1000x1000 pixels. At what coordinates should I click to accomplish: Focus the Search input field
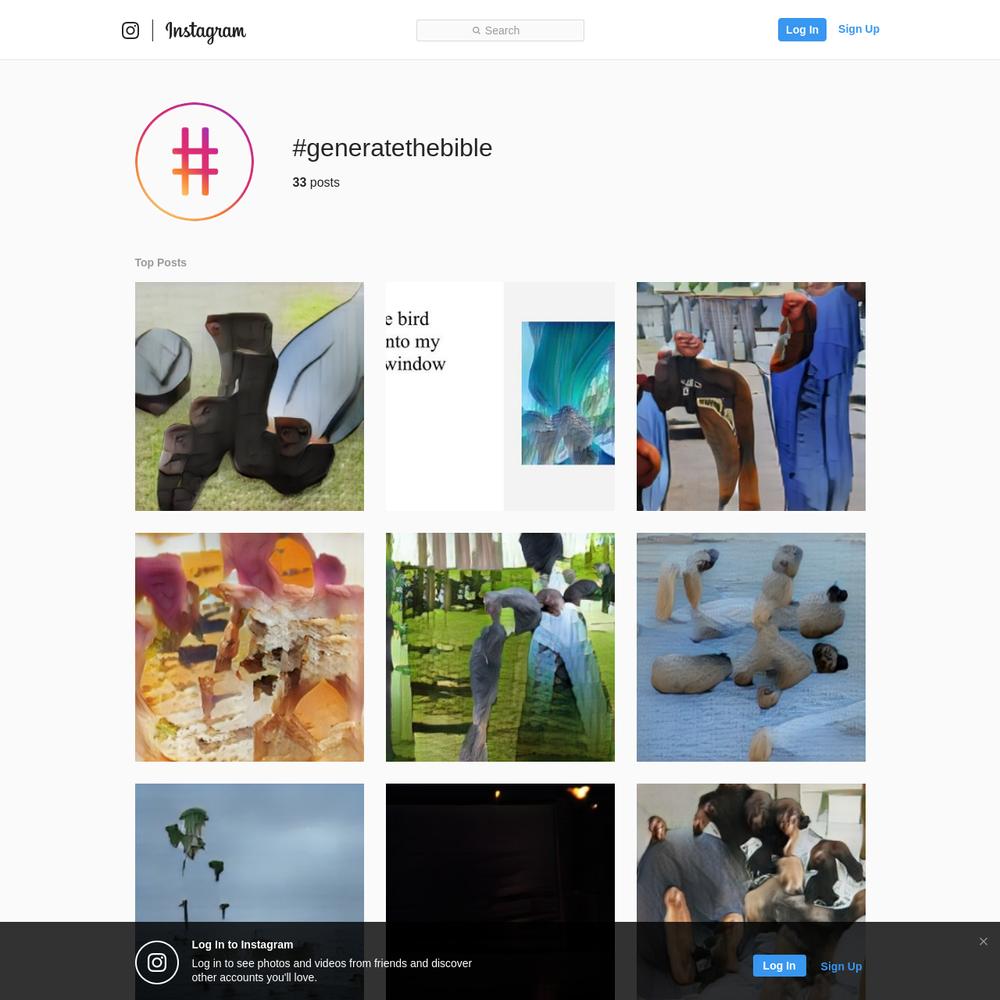click(x=500, y=31)
